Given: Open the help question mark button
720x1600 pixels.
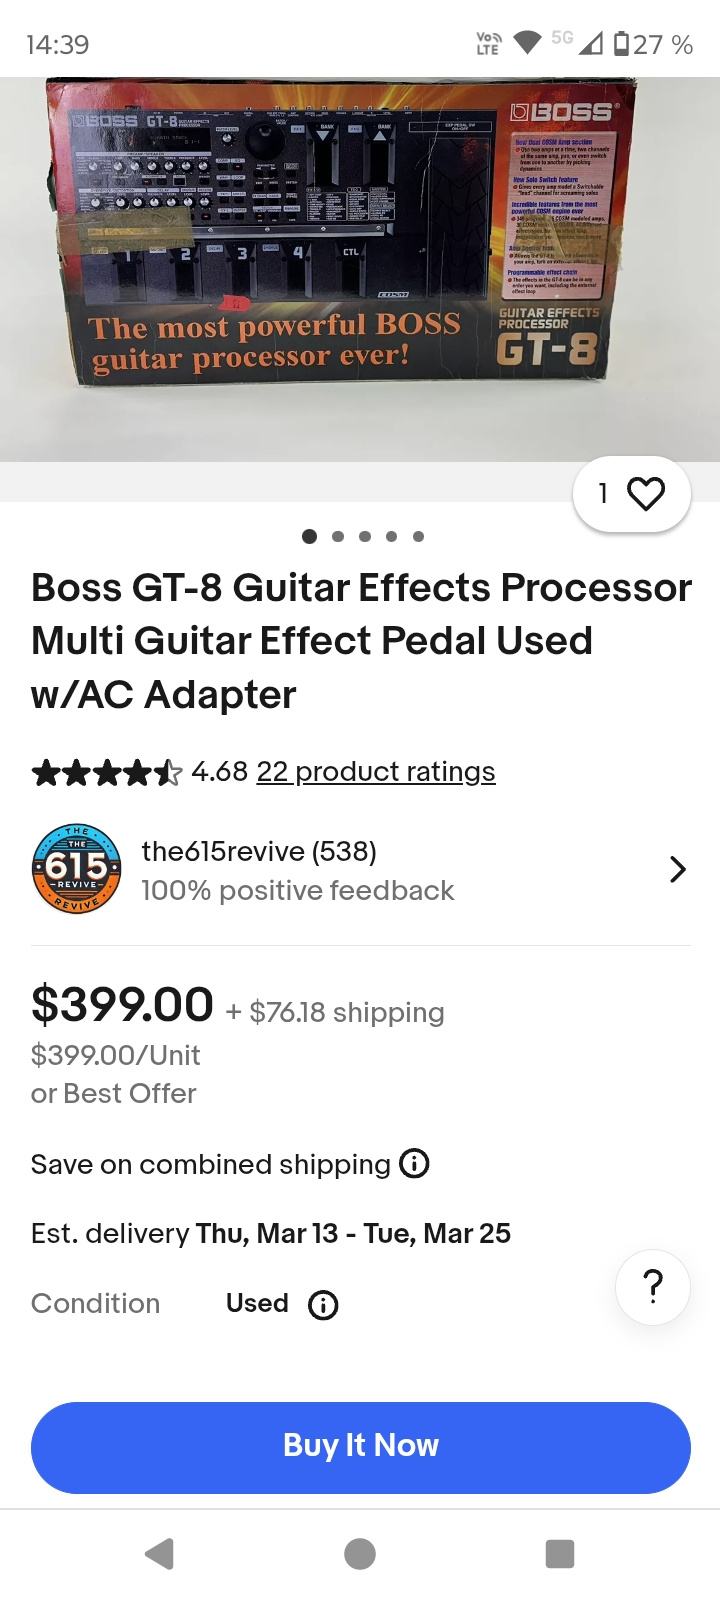Looking at the screenshot, I should [x=652, y=1287].
